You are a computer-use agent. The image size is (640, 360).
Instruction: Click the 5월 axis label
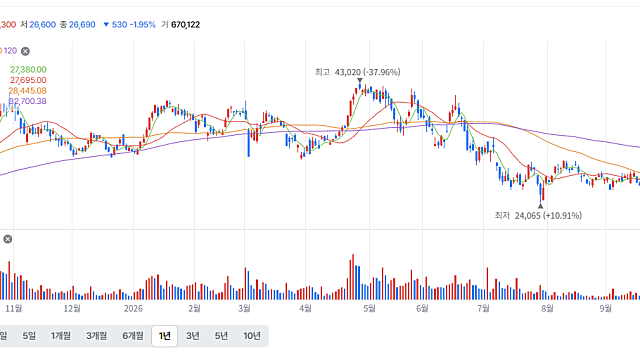(369, 309)
